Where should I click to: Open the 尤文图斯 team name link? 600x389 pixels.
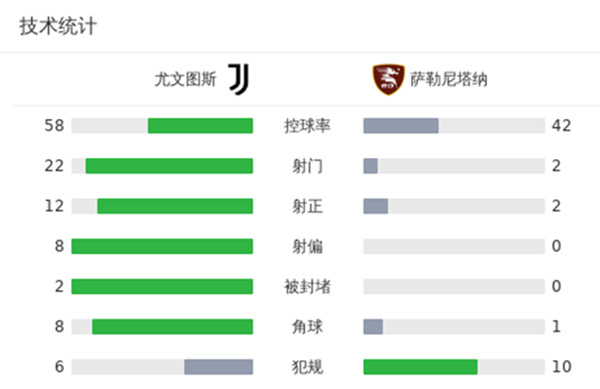tap(186, 80)
